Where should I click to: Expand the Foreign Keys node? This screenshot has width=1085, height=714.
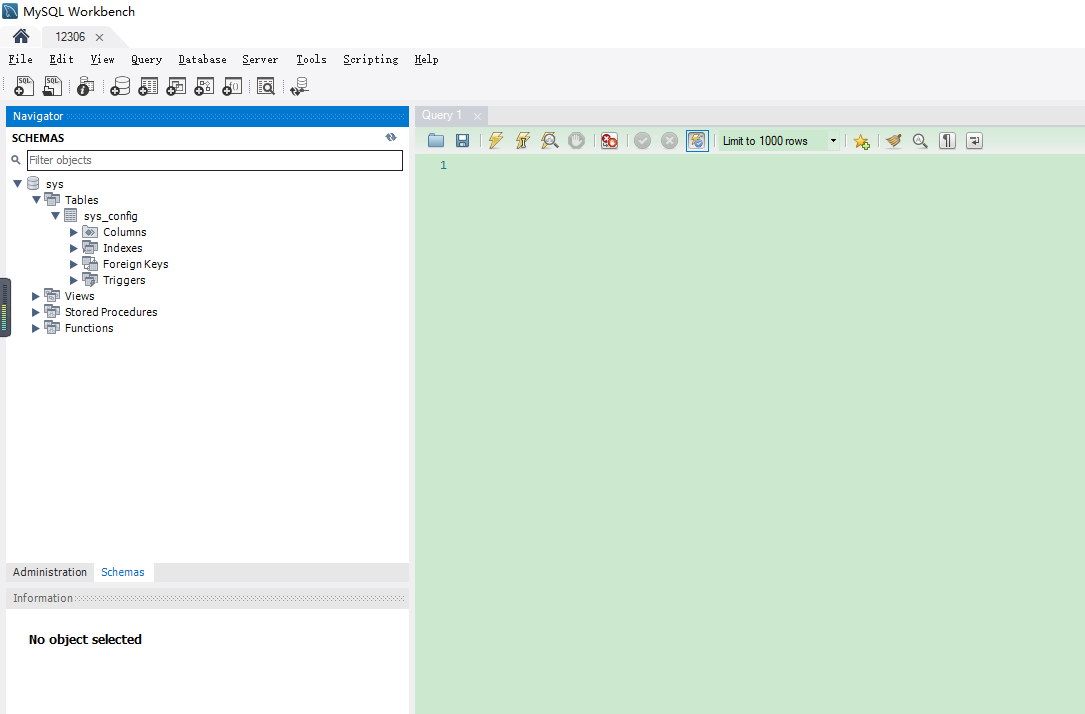coord(73,264)
